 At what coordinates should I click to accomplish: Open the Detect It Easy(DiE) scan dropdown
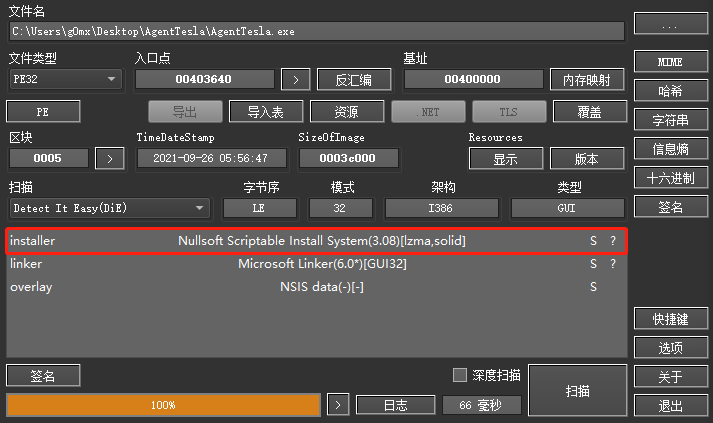point(109,208)
